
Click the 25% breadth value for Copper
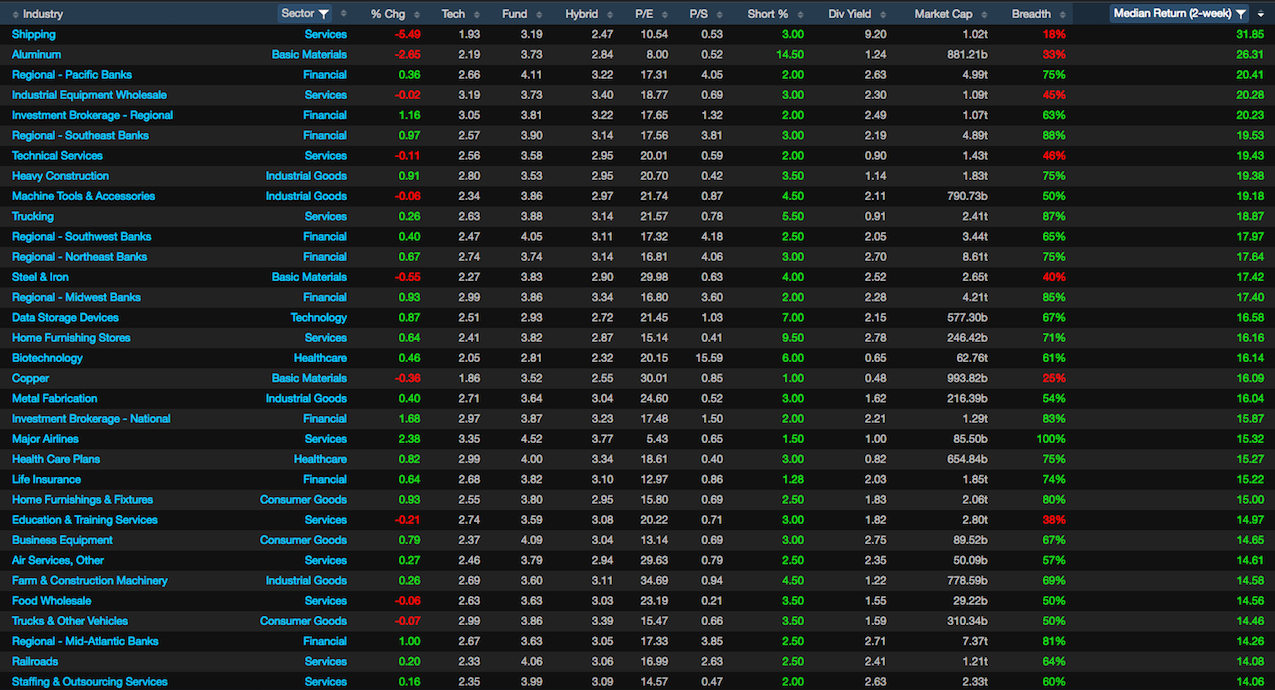tap(1054, 378)
